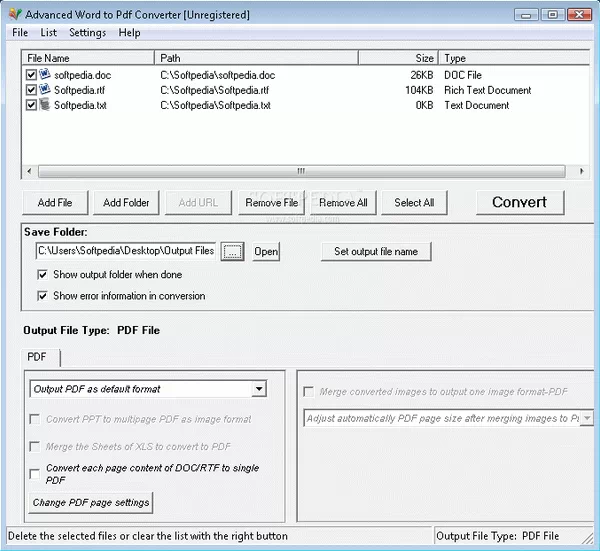Click the Remove All button
Image resolution: width=600 pixels, height=551 pixels.
click(x=343, y=202)
